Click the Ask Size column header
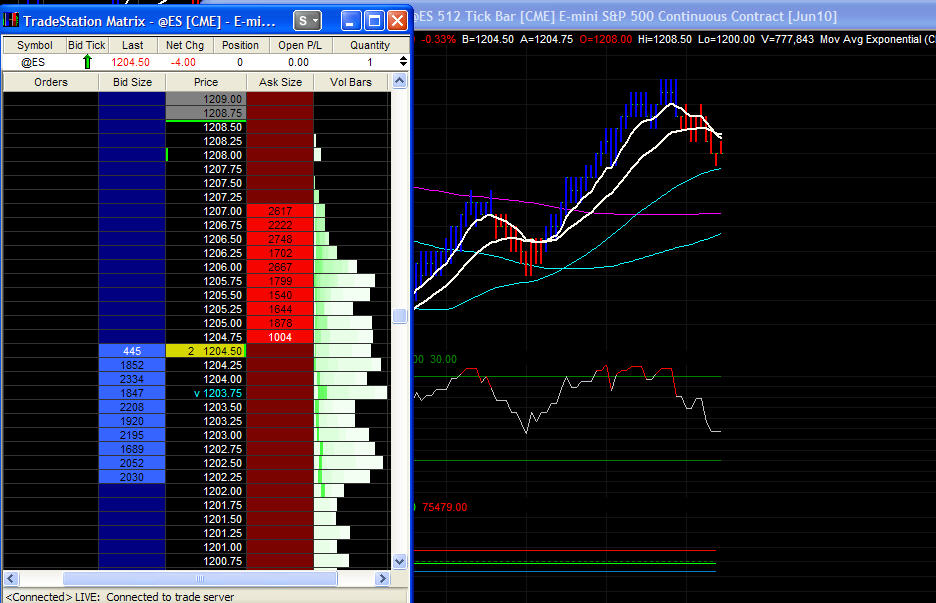Screen dimensions: 936x603 [x=280, y=82]
